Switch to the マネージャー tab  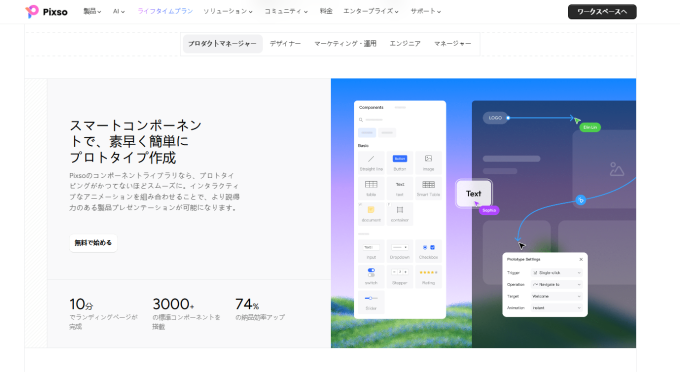pos(452,44)
